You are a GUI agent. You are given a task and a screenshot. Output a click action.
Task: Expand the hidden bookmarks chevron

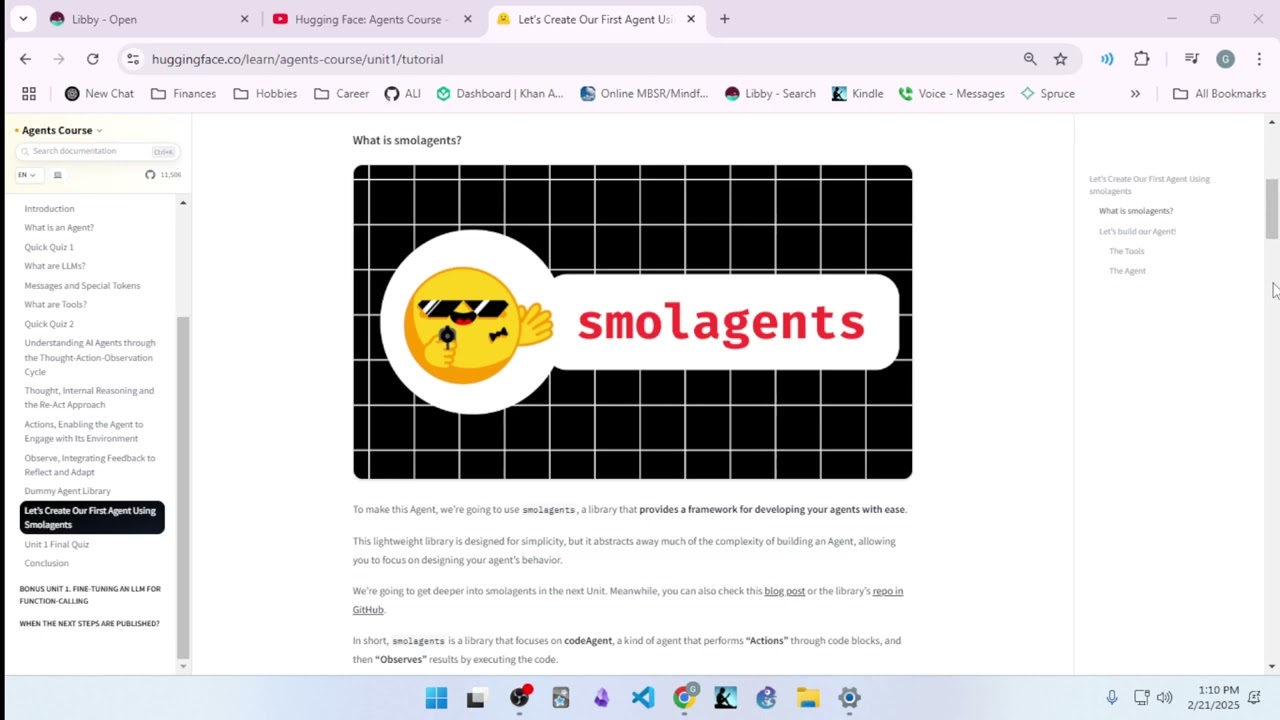1135,94
